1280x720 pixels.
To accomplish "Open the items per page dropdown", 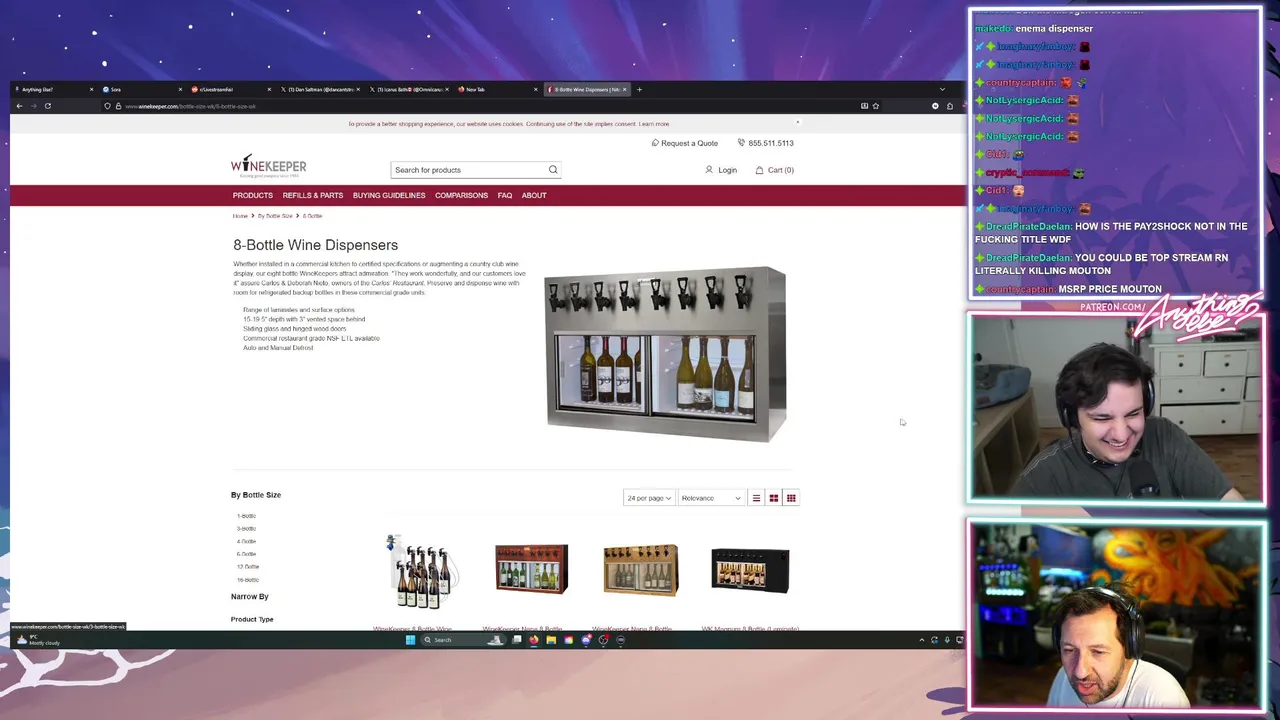I will click(649, 498).
